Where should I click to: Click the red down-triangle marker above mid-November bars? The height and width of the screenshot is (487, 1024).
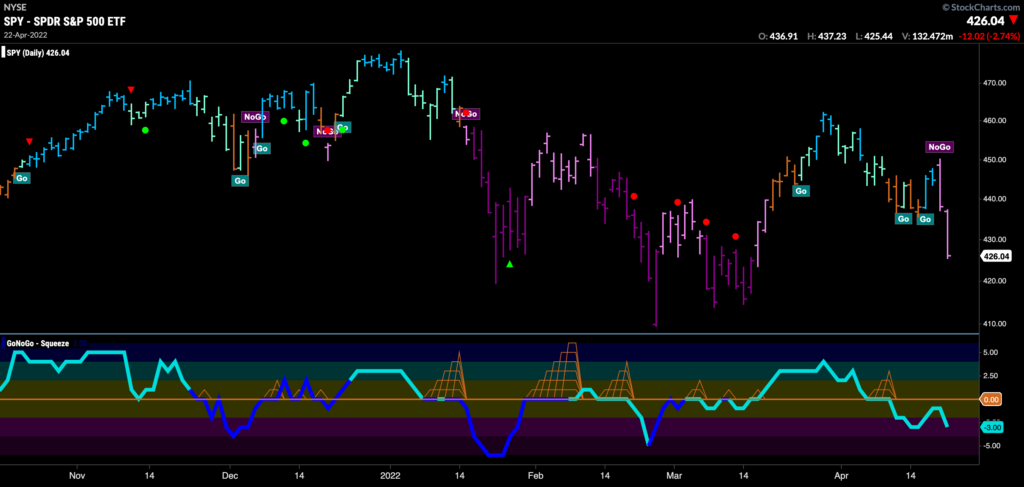click(131, 89)
